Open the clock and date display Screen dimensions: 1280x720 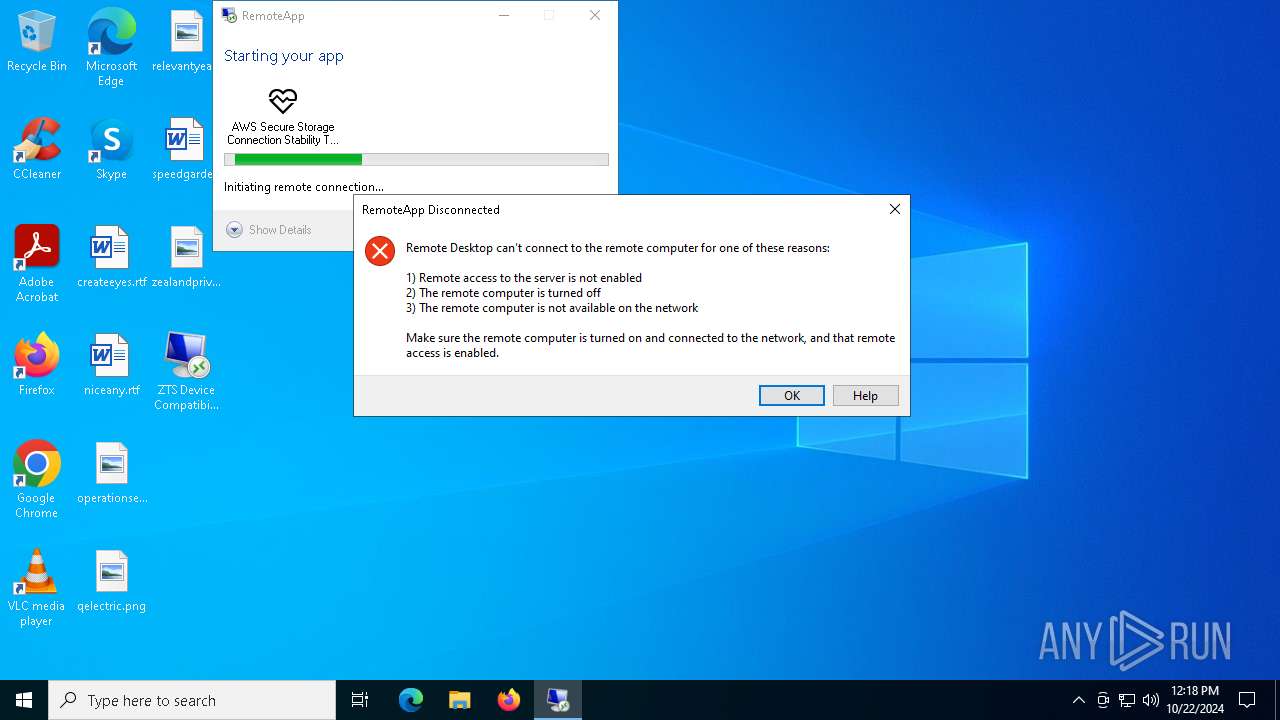[1195, 700]
